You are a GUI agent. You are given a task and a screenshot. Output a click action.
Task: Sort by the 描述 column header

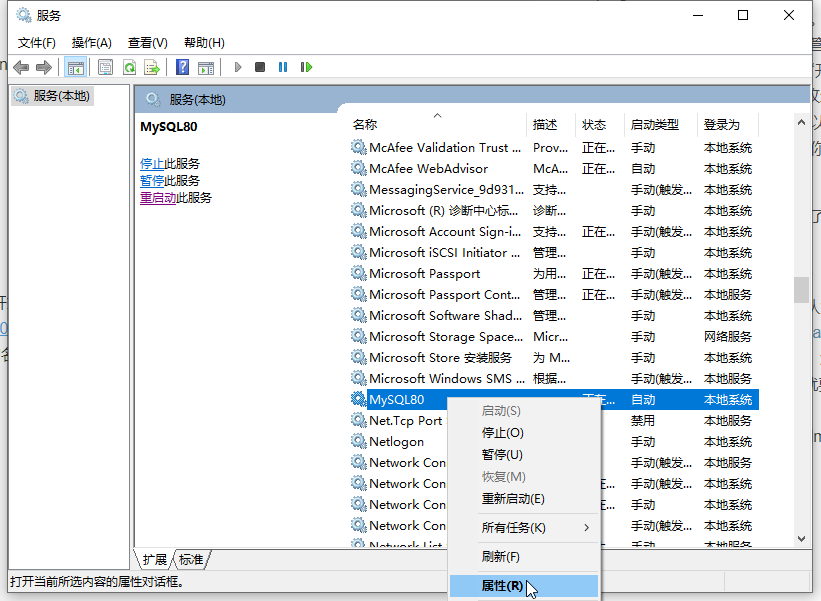click(551, 125)
